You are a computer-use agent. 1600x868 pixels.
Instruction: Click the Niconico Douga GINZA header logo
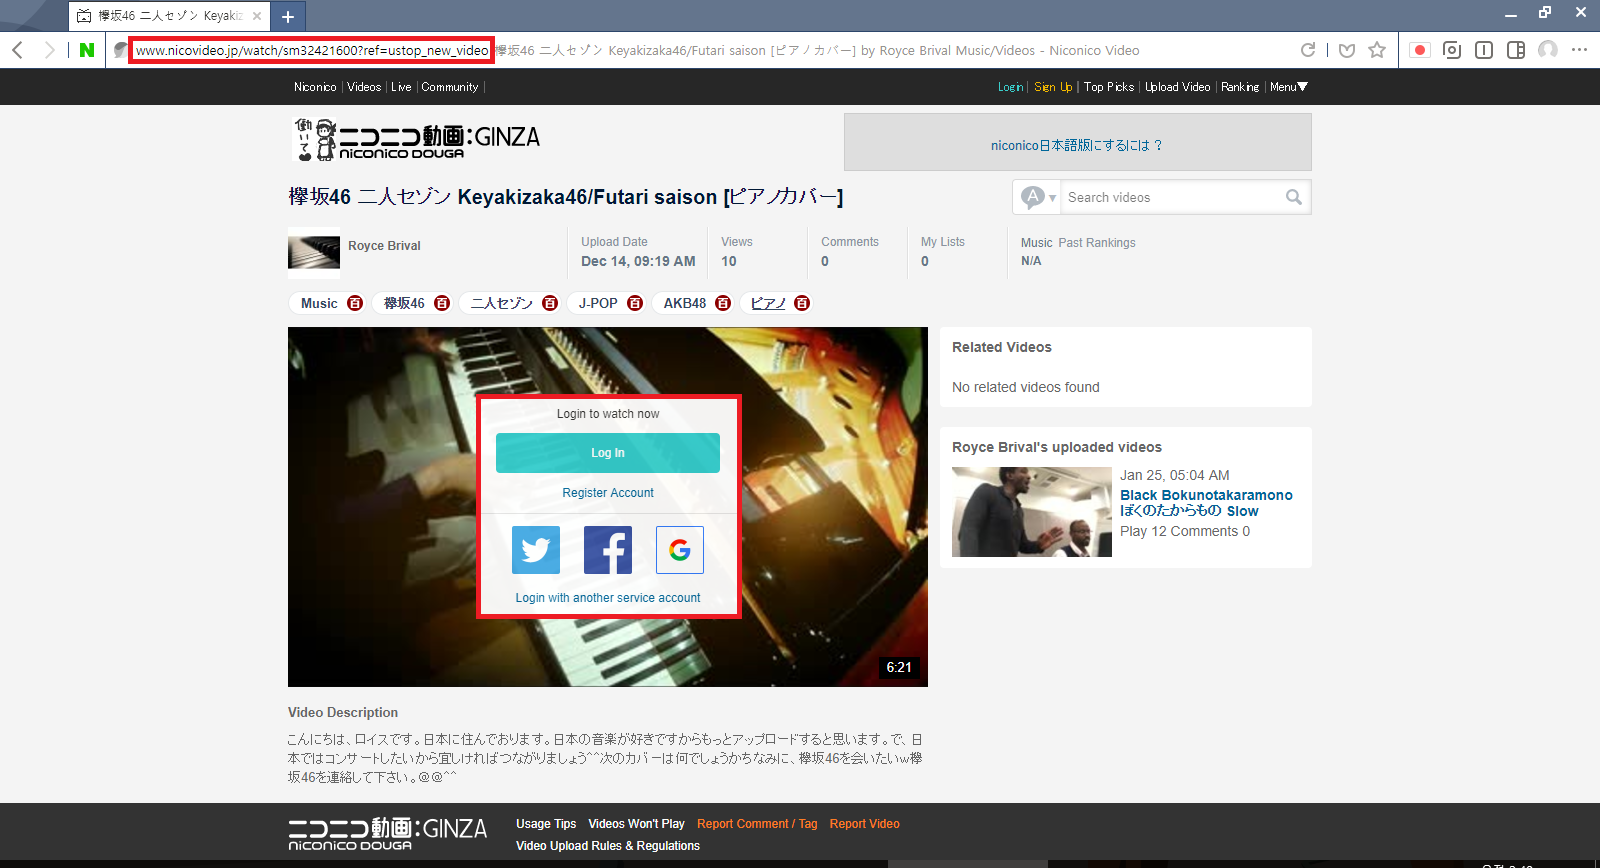click(416, 139)
